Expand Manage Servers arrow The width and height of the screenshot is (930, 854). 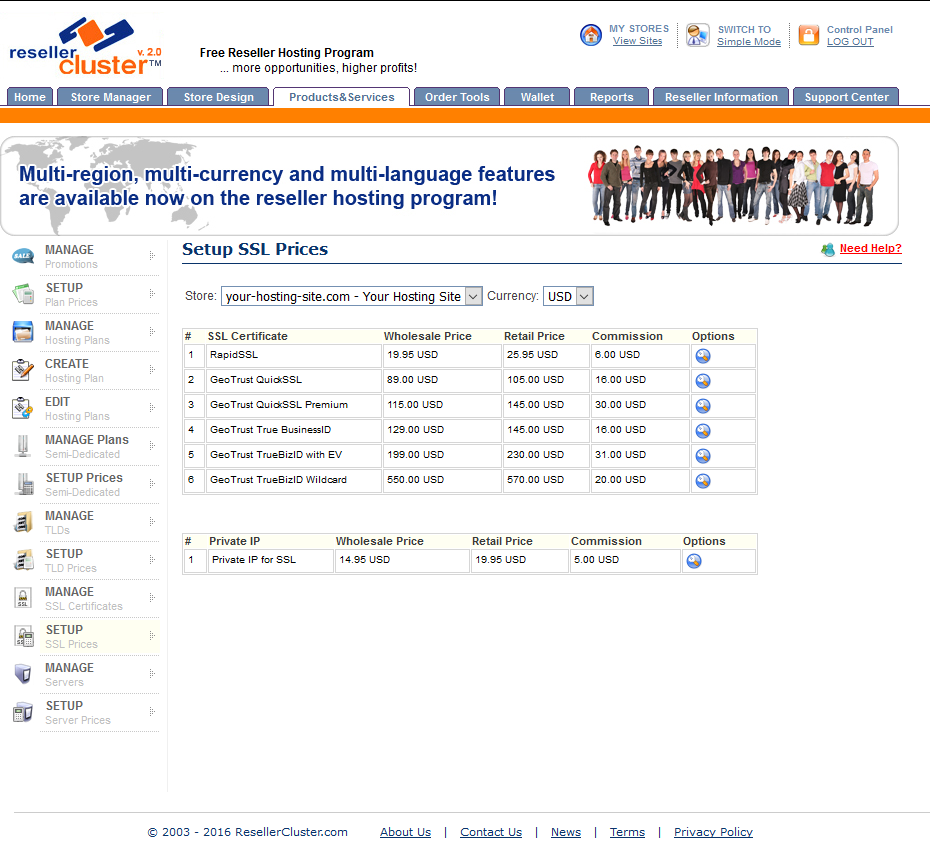click(152, 673)
